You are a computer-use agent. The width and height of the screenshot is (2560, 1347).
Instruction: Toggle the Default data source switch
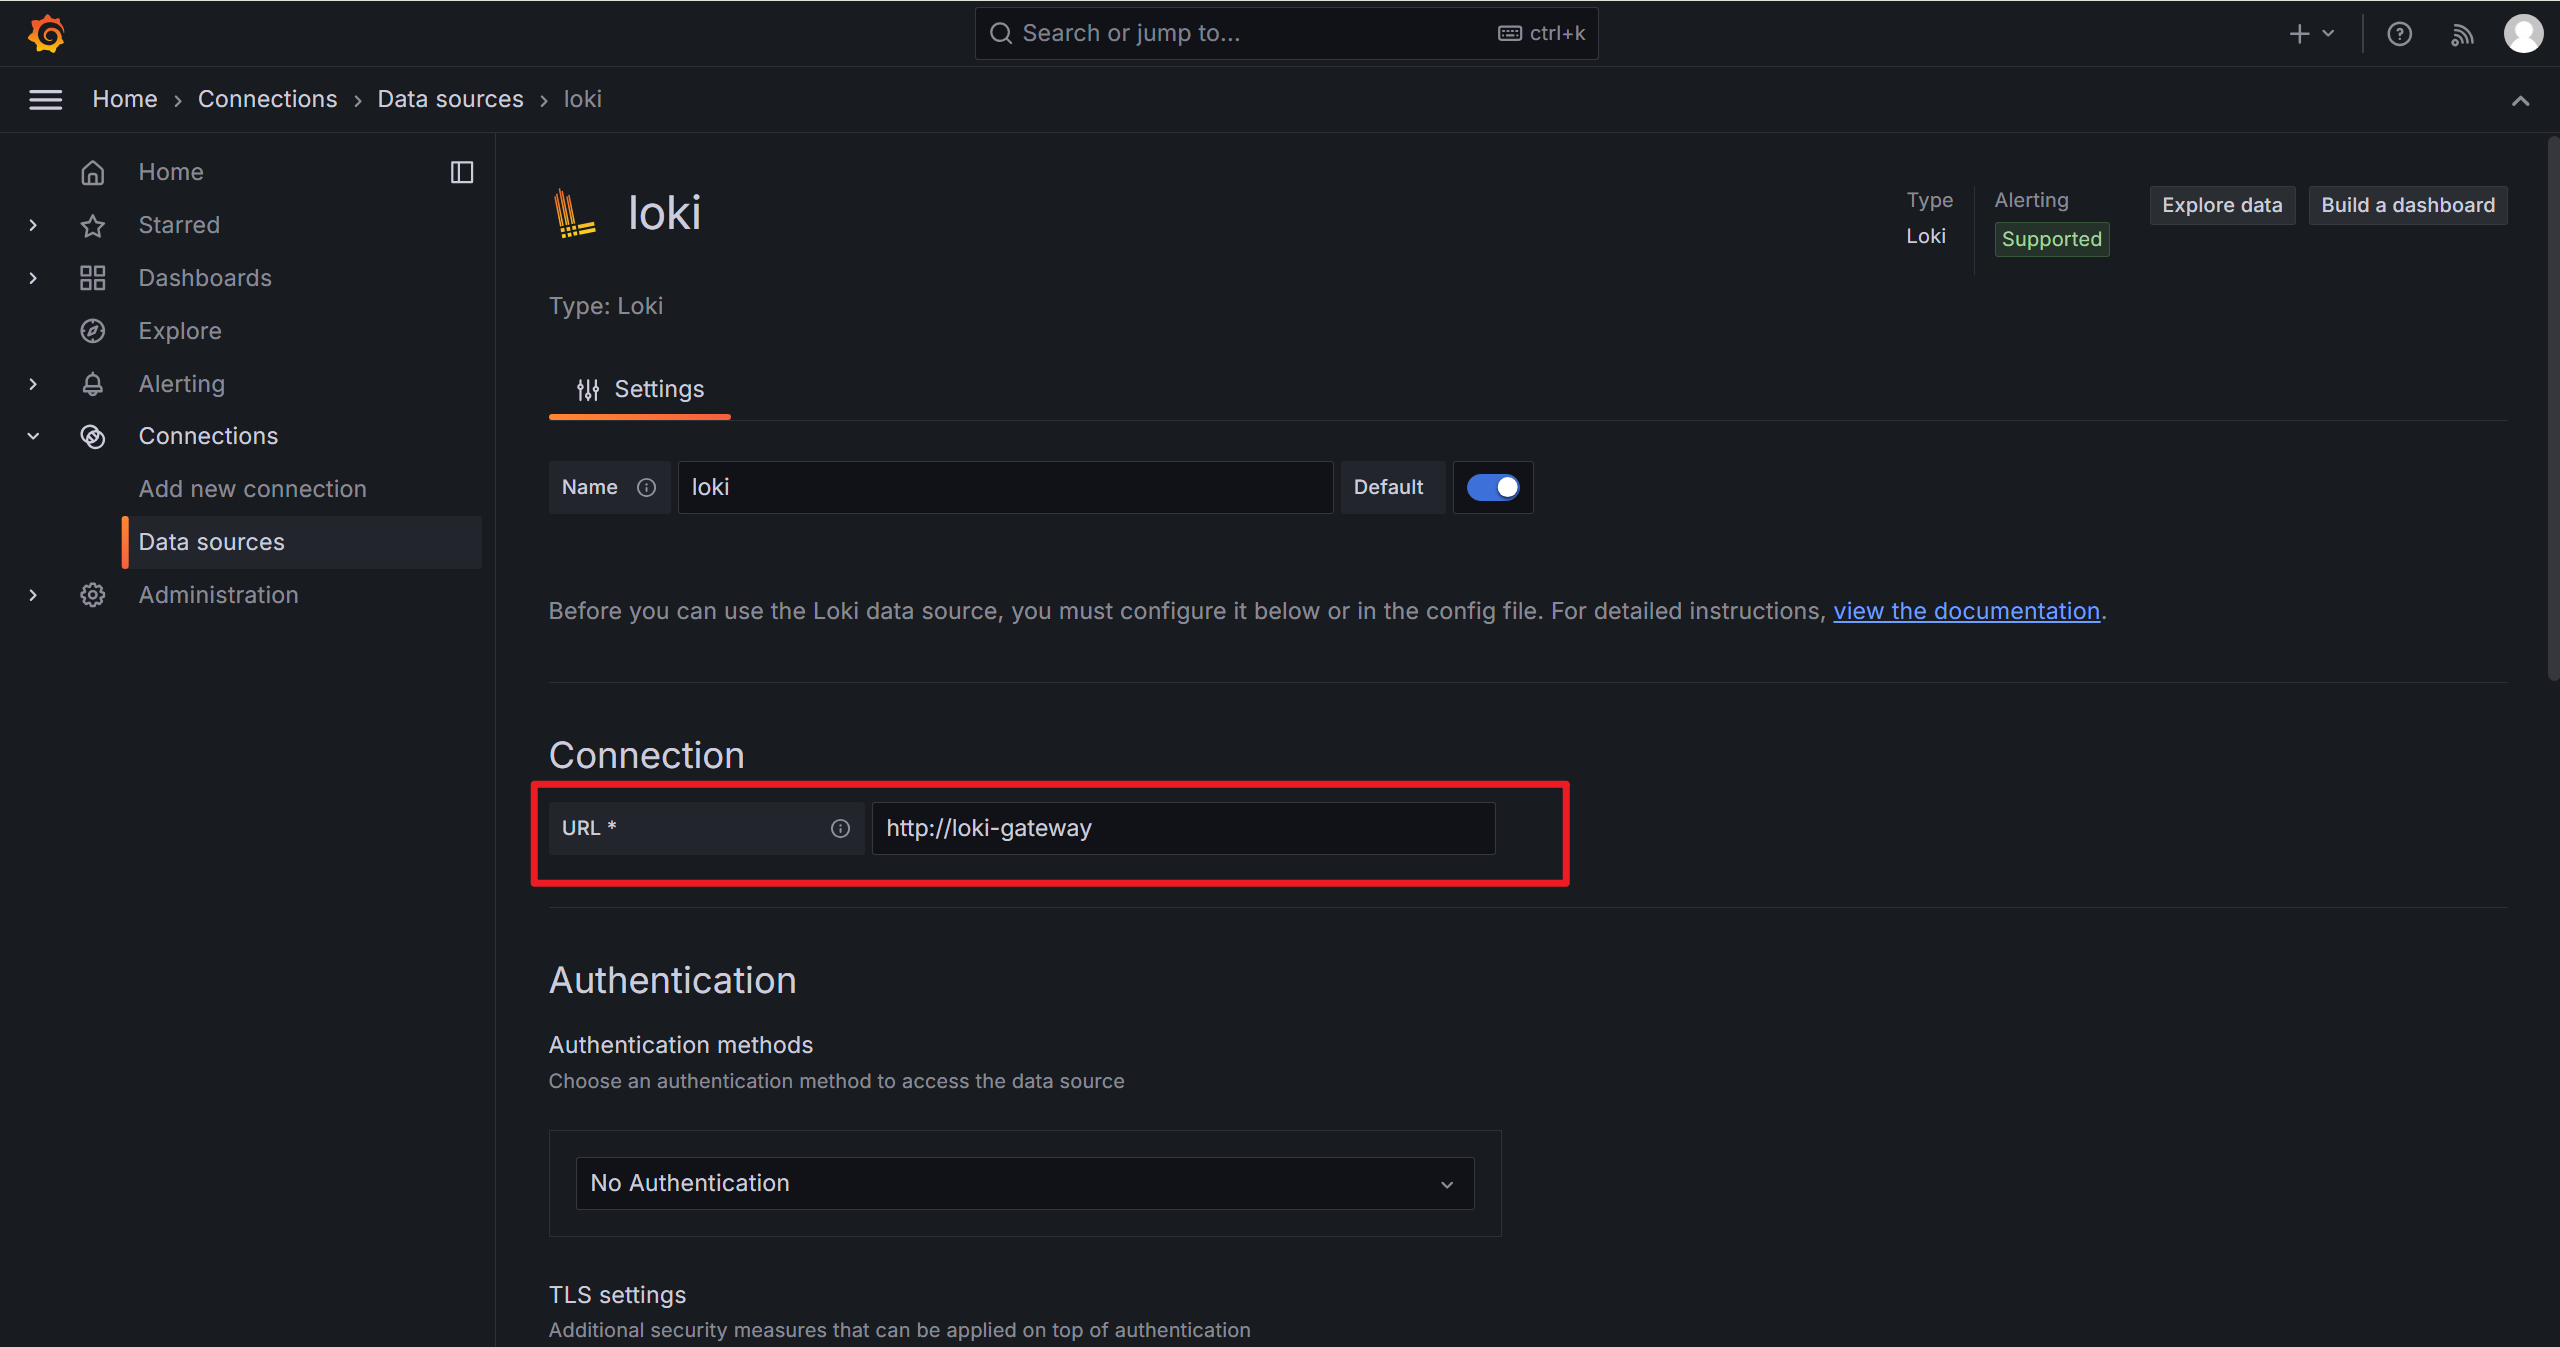1493,487
